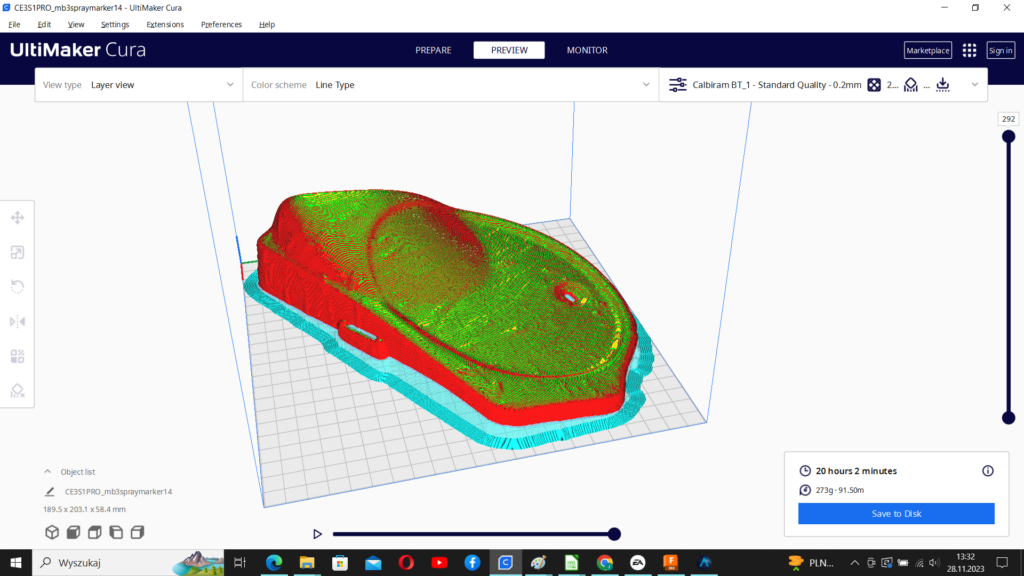Open the Extensions menu
This screenshot has height=576, width=1024.
click(x=165, y=24)
